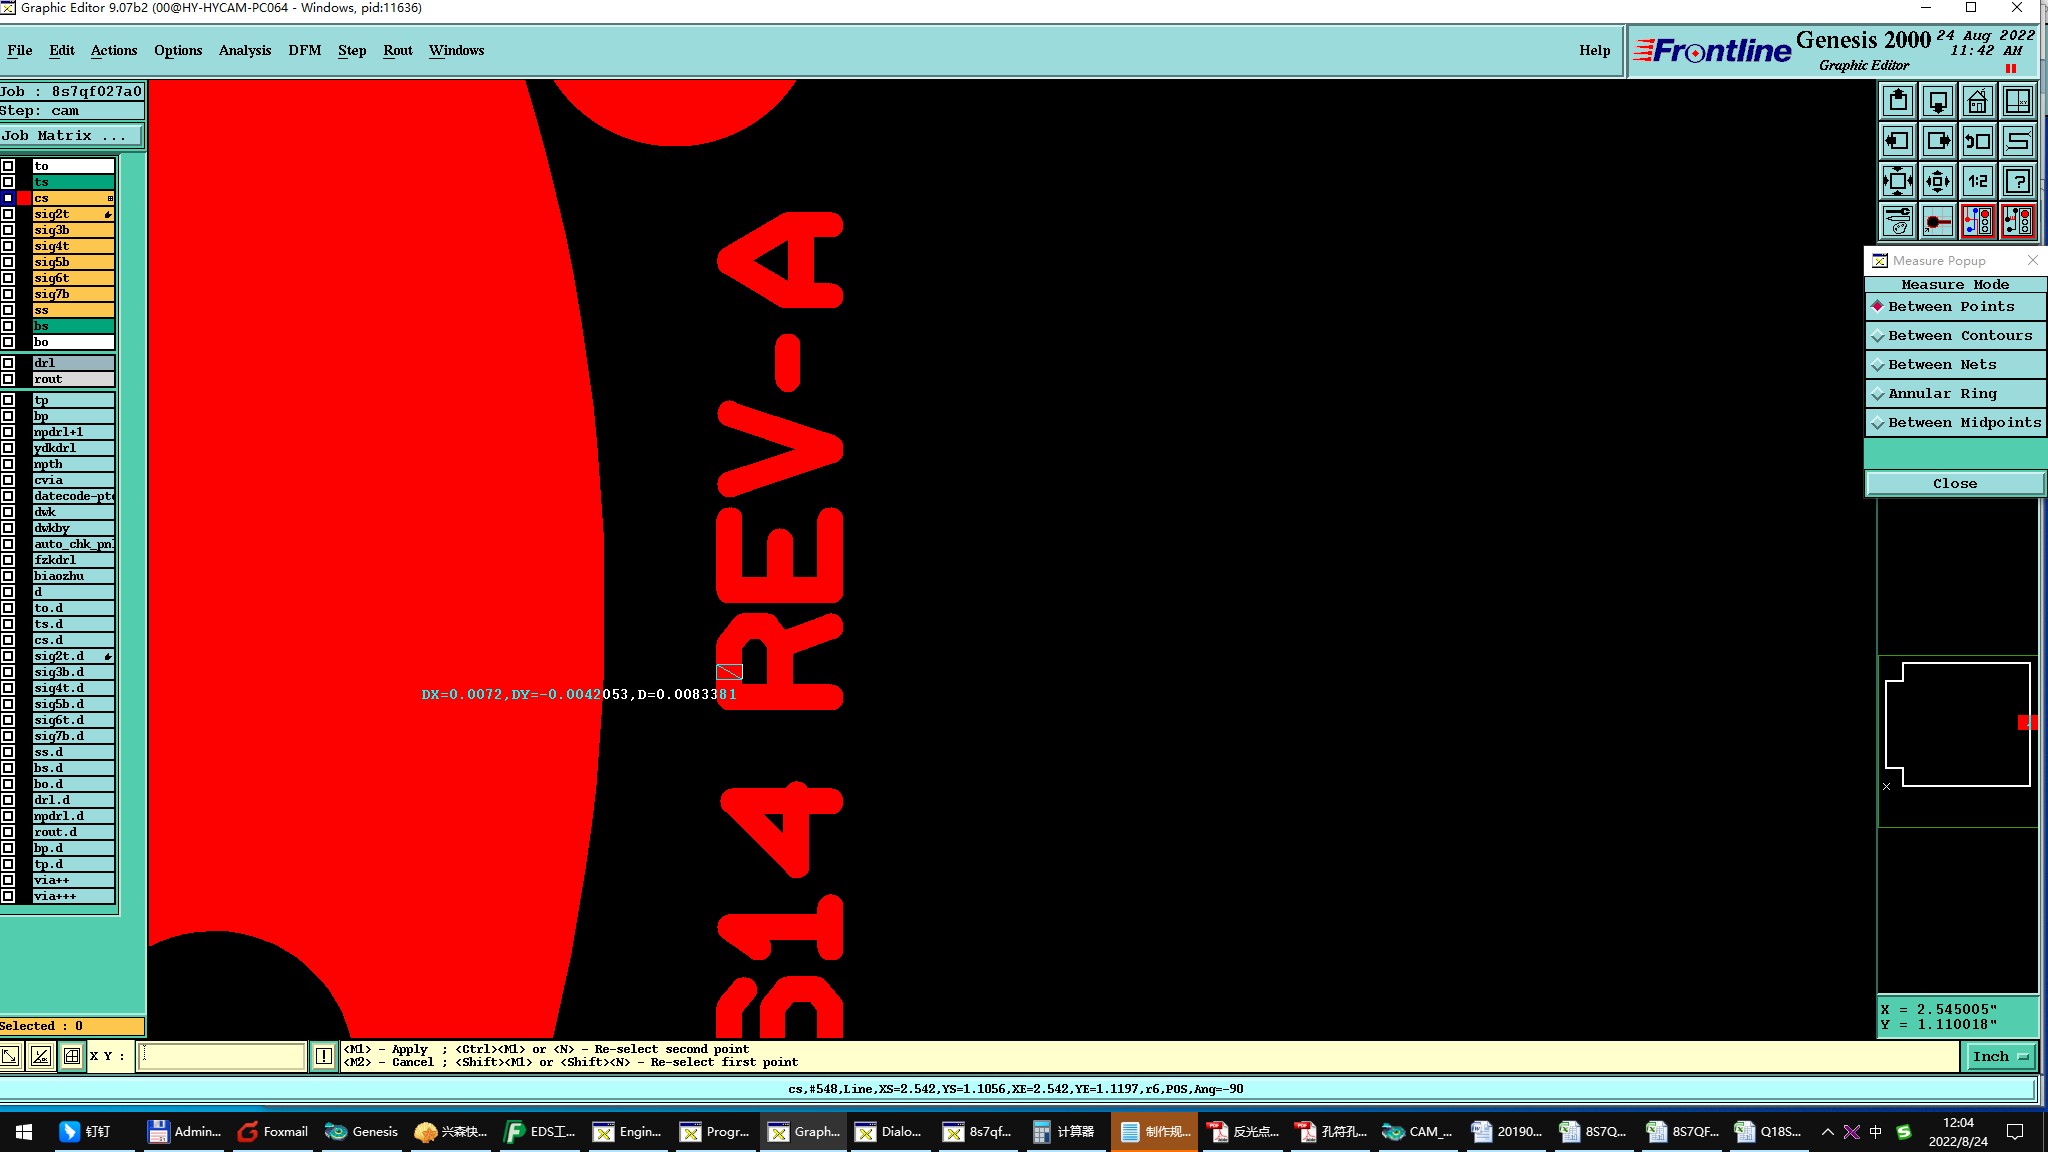Screen dimensions: 2048x1152
Task: Open the Options menu
Action: pyautogui.click(x=178, y=51)
